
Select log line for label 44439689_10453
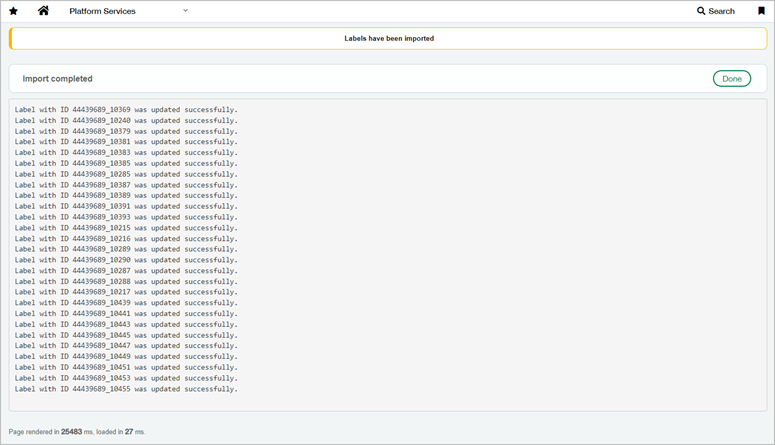126,378
